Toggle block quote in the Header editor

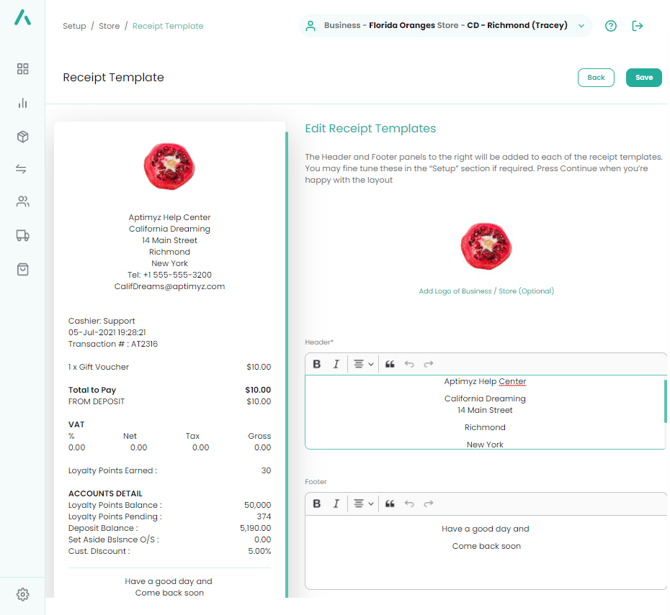tap(390, 364)
